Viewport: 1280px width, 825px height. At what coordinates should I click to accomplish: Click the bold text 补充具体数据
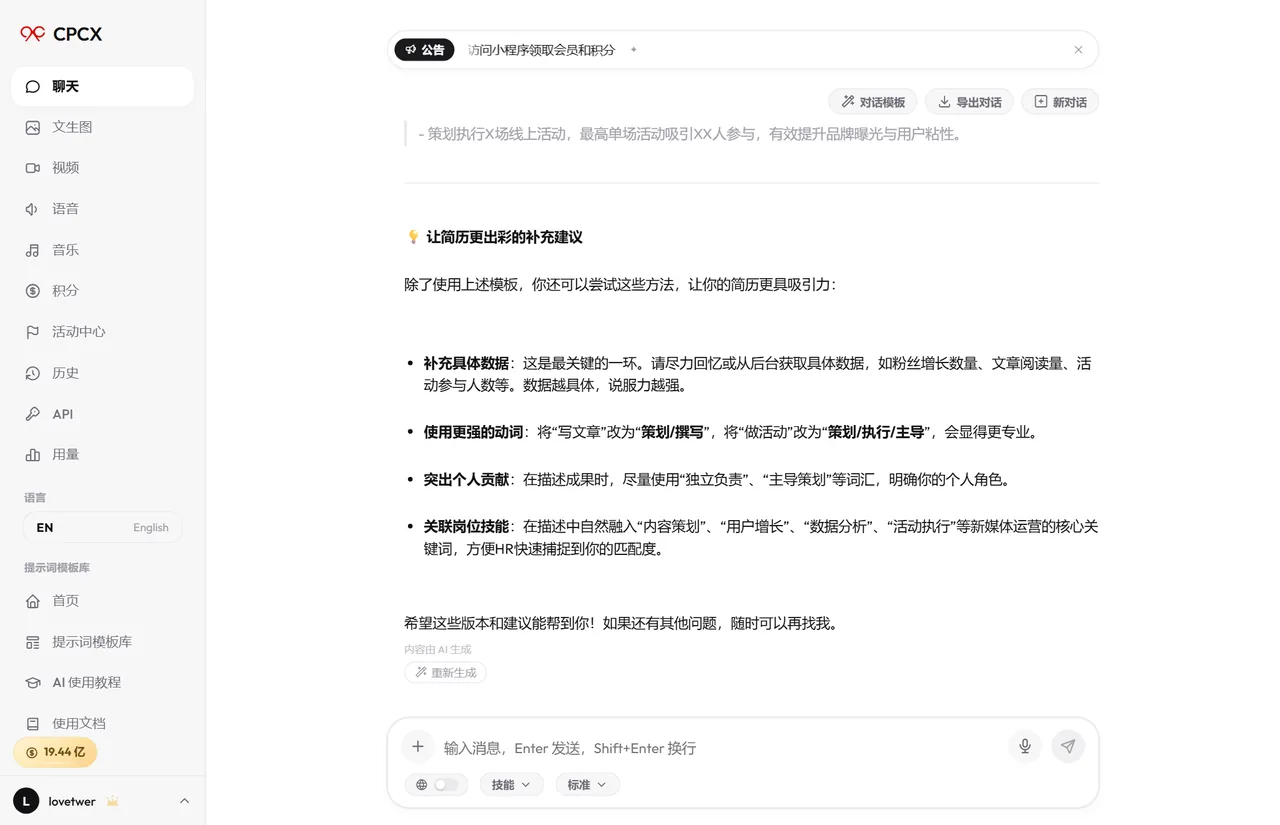(x=466, y=363)
